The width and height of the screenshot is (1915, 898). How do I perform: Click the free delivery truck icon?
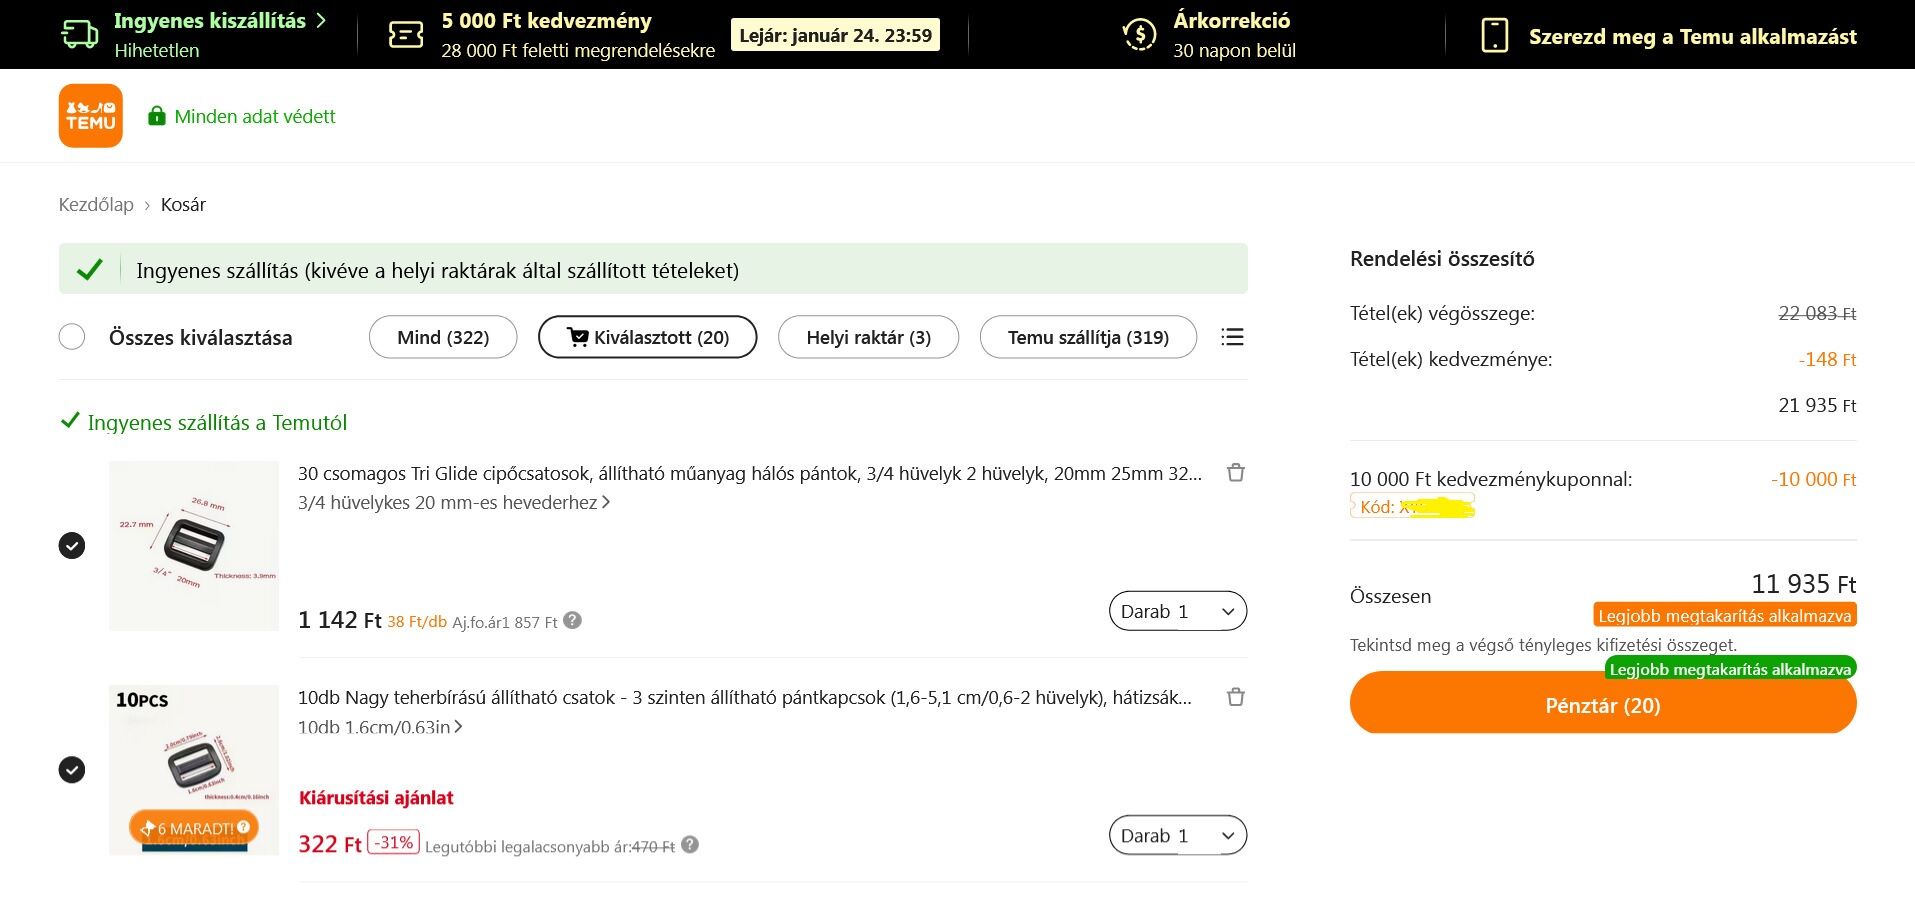pyautogui.click(x=80, y=35)
